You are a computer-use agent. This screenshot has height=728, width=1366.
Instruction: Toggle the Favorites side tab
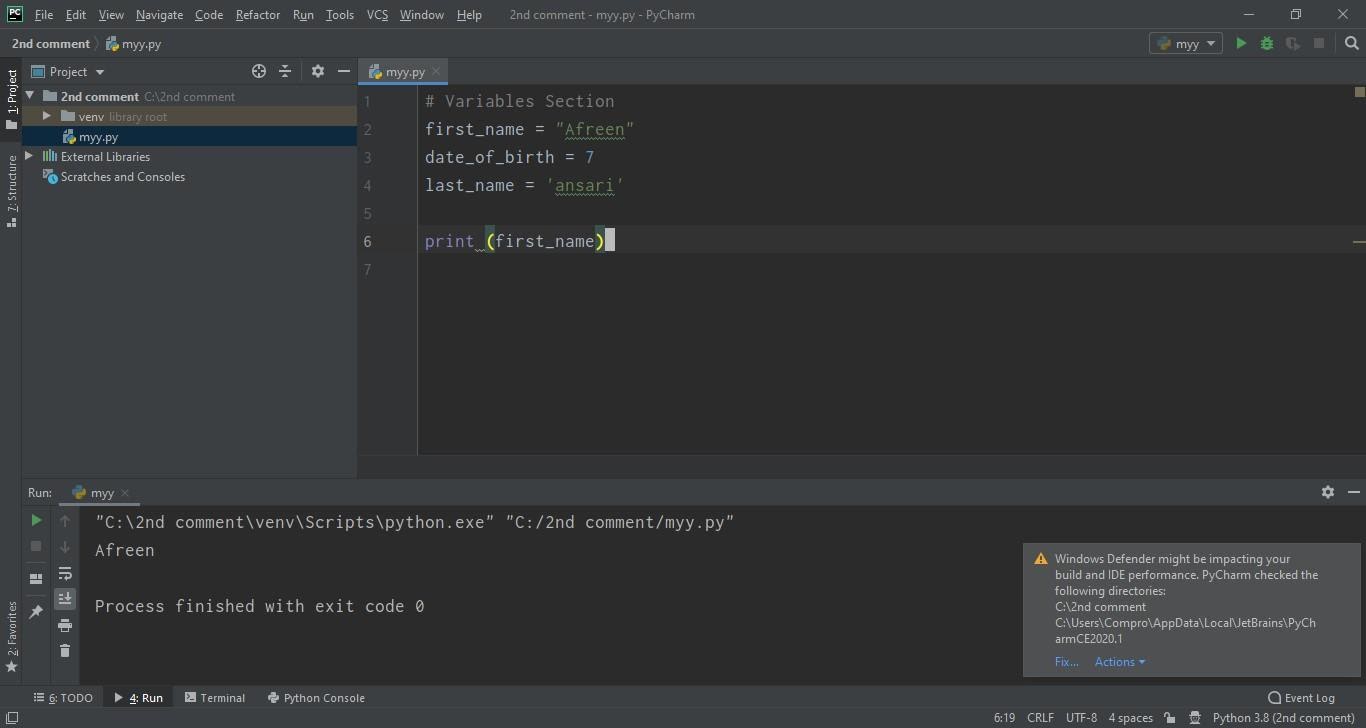(11, 636)
